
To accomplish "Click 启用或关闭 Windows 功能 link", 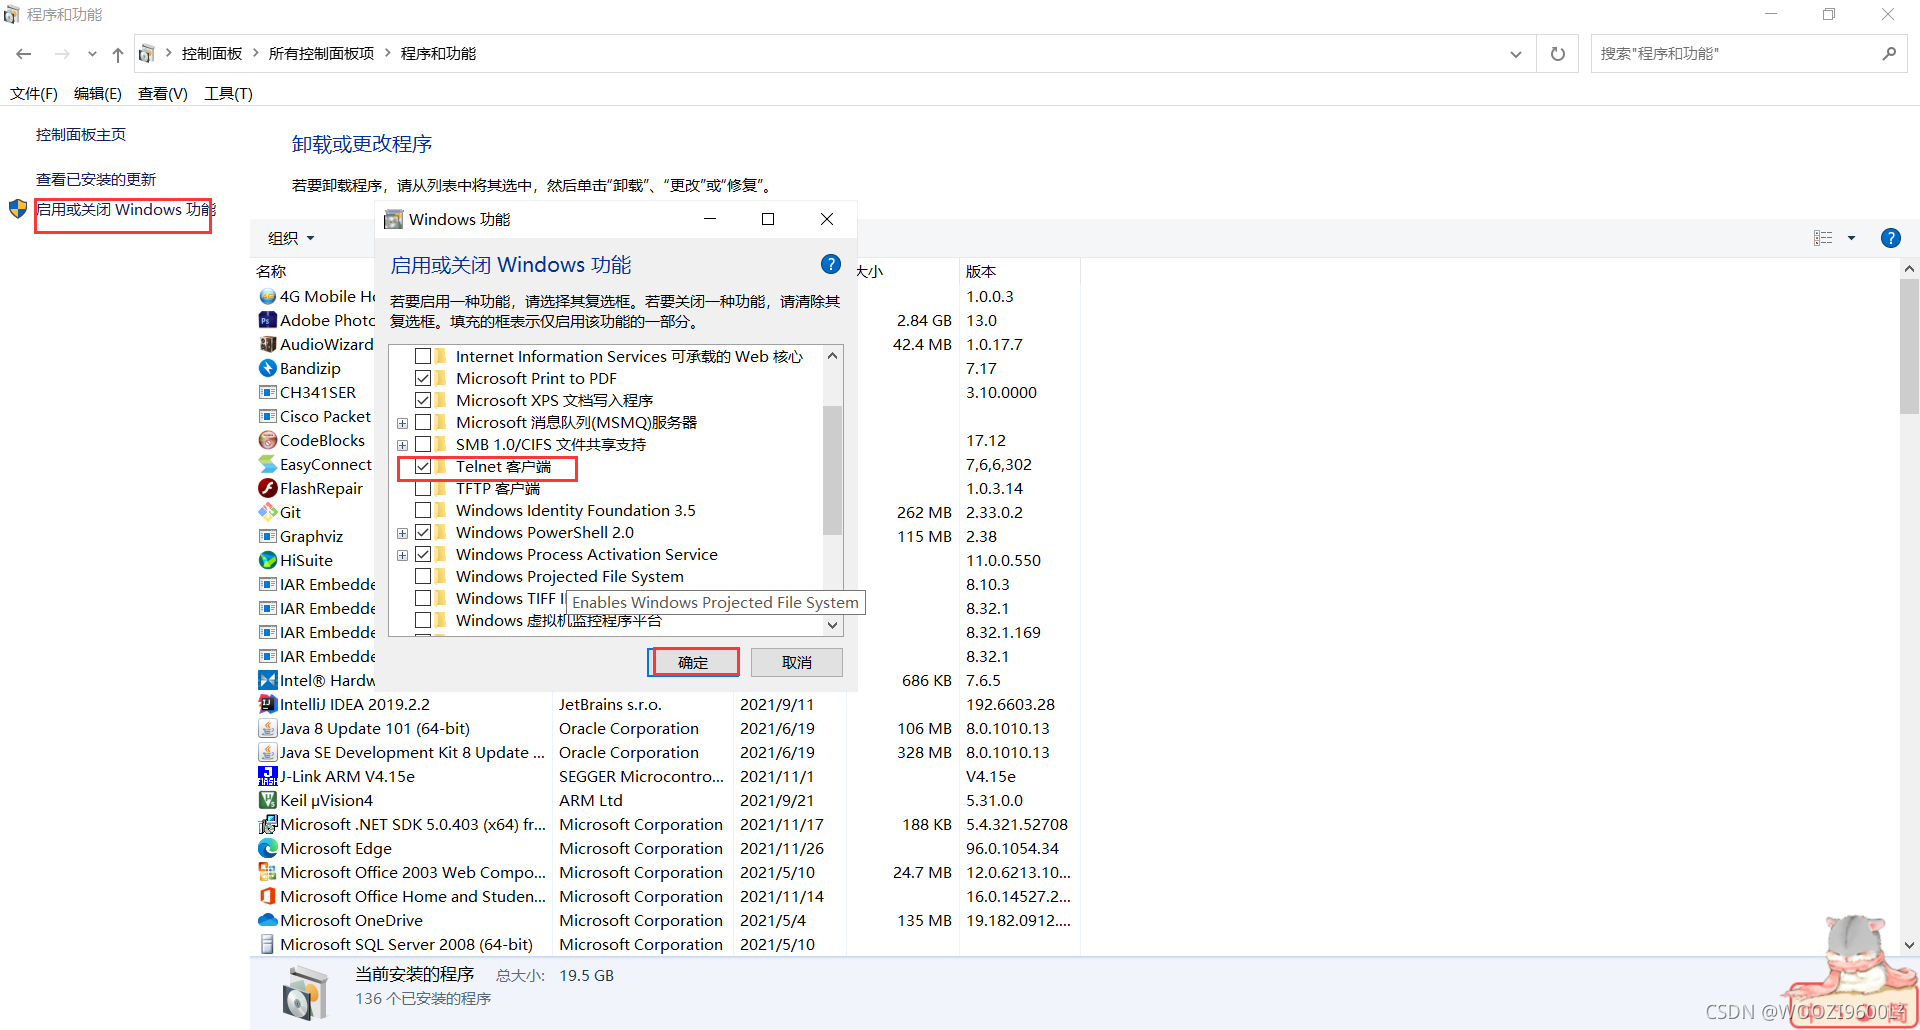I will coord(126,209).
